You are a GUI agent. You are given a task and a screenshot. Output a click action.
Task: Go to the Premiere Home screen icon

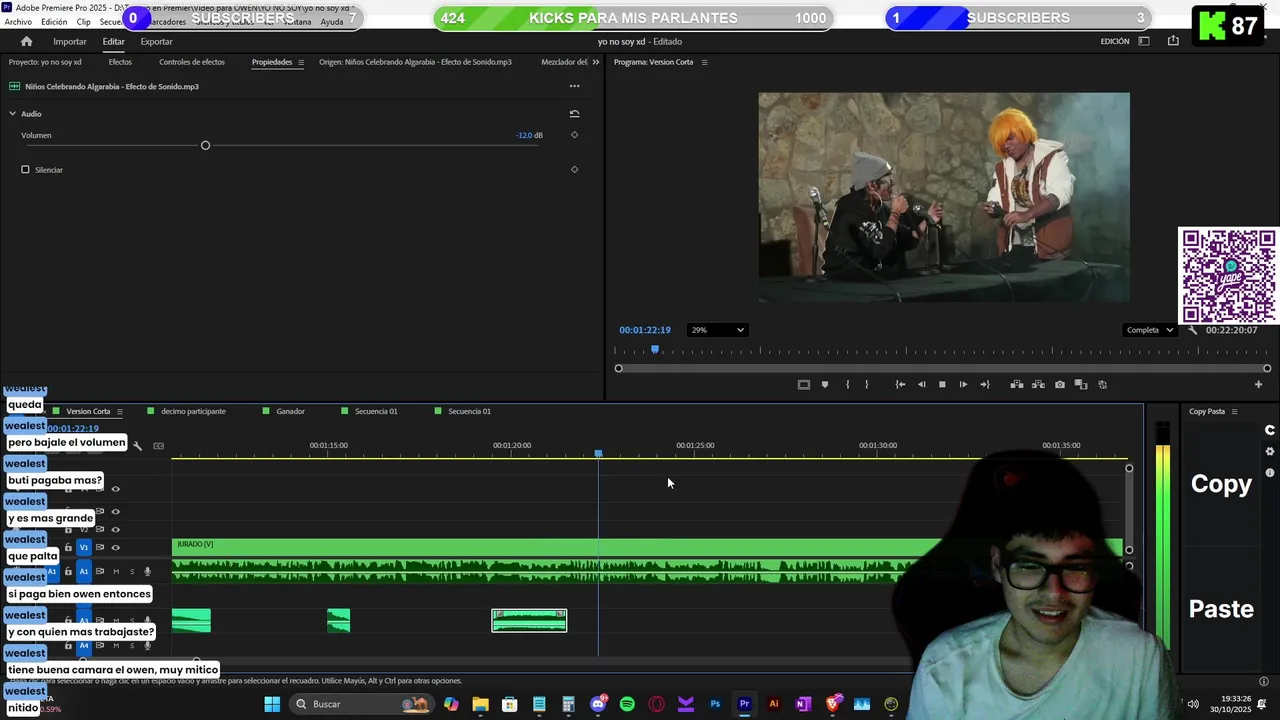(27, 41)
